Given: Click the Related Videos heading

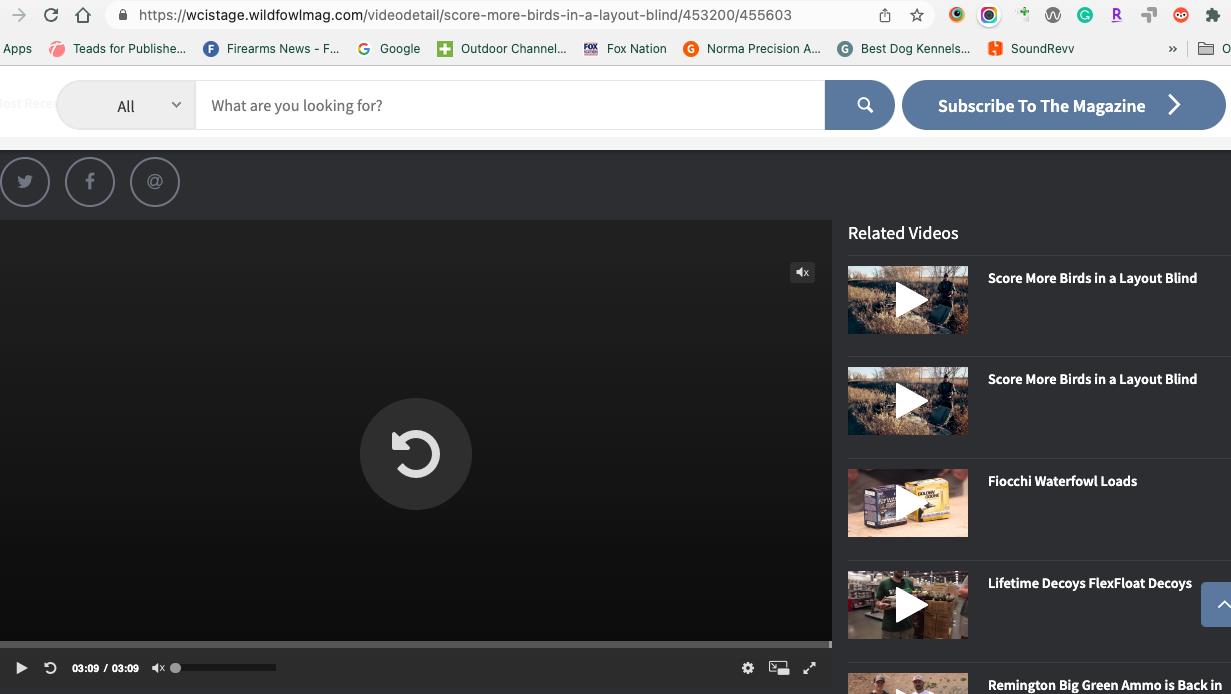Looking at the screenshot, I should click(903, 233).
